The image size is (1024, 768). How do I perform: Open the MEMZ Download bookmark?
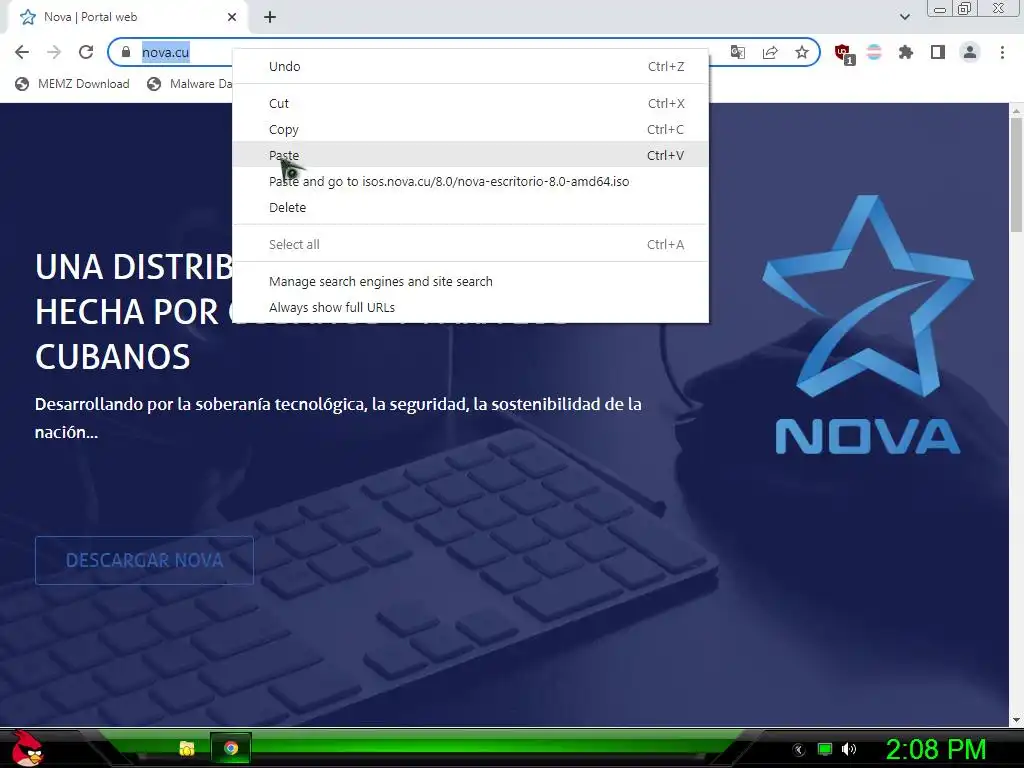point(72,84)
